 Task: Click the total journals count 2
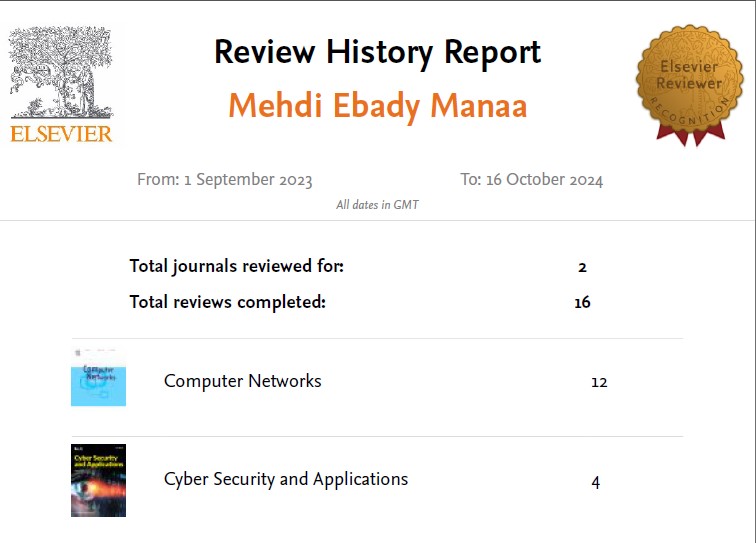(582, 267)
